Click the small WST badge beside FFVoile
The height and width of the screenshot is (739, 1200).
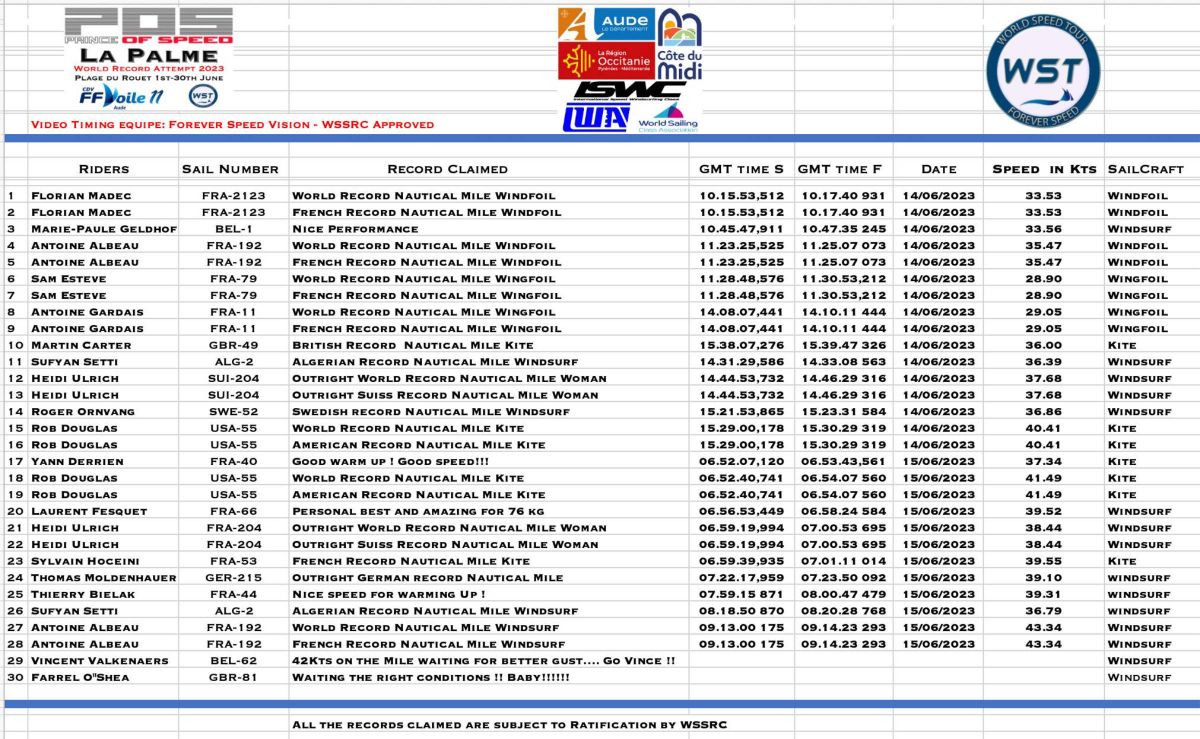tap(203, 96)
